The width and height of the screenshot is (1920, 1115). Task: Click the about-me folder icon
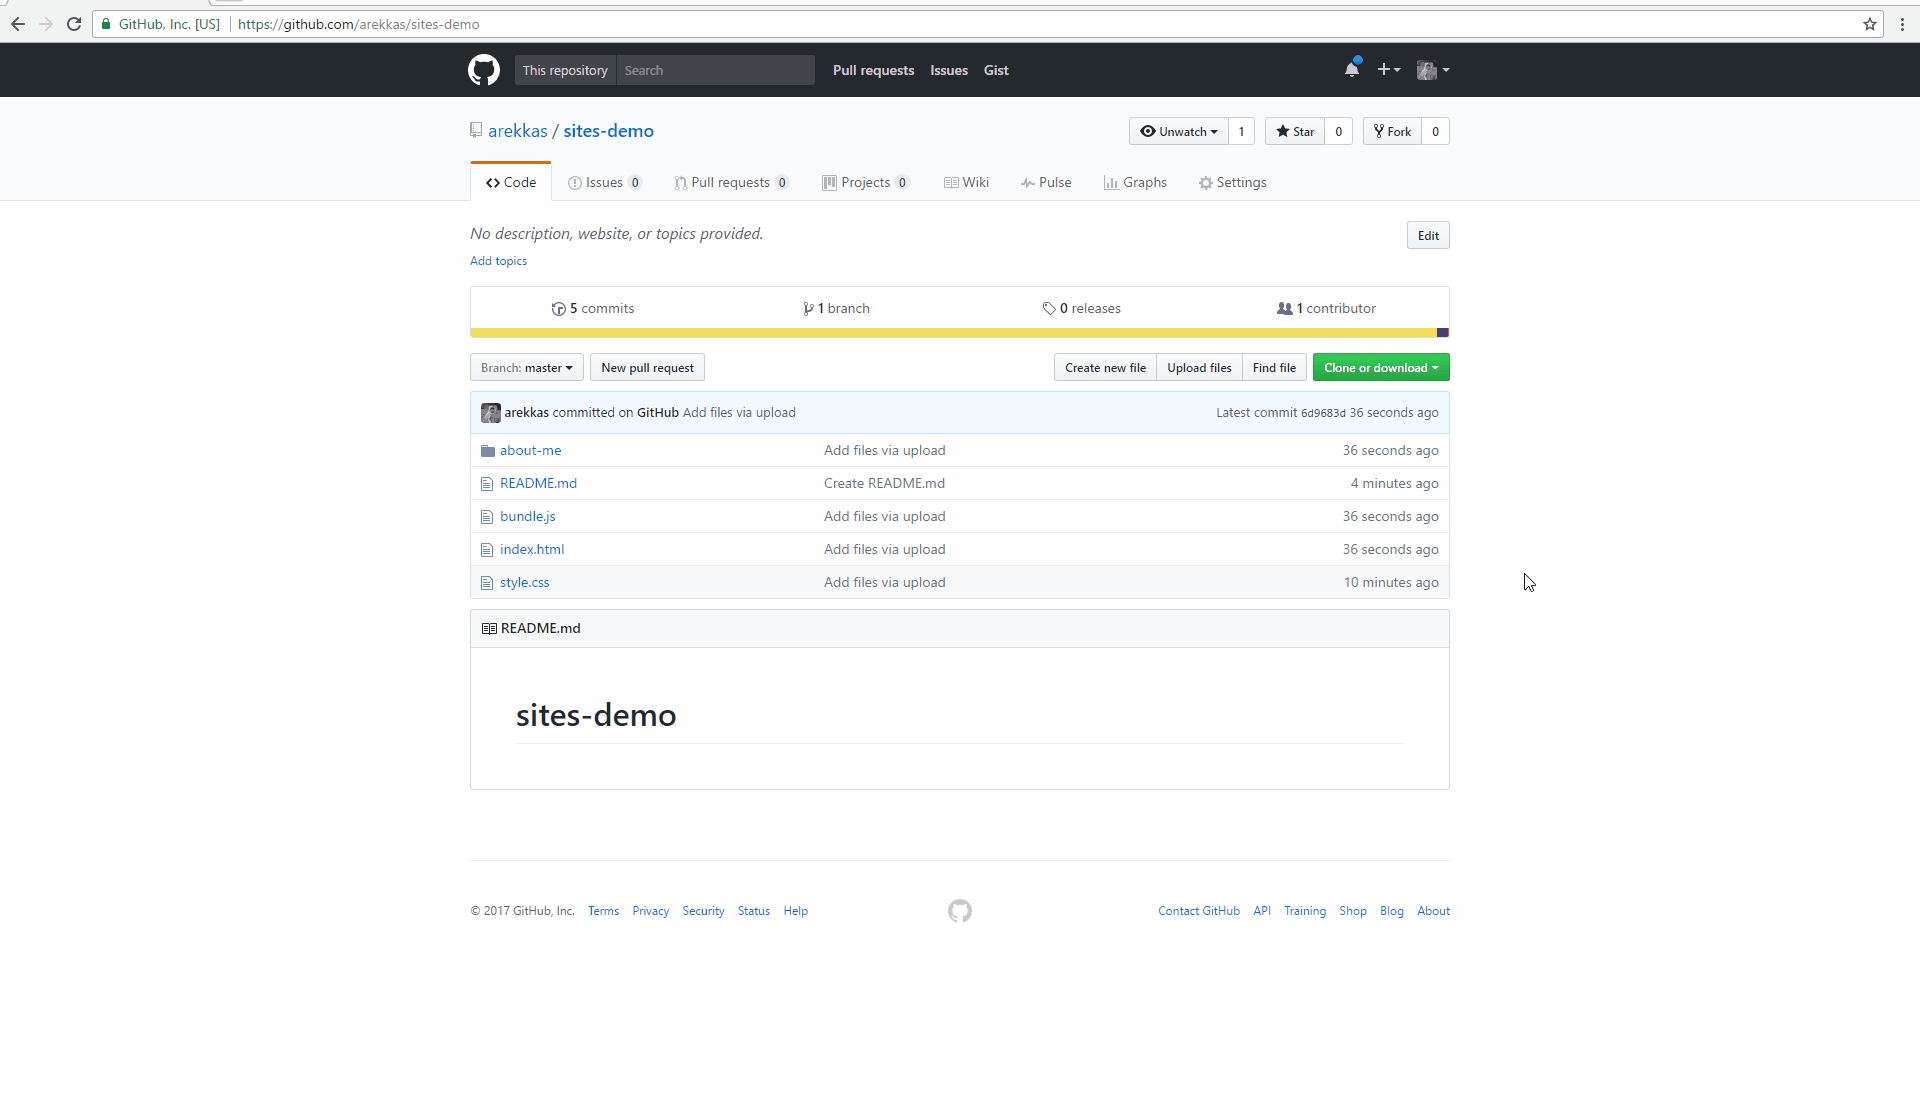(x=487, y=451)
